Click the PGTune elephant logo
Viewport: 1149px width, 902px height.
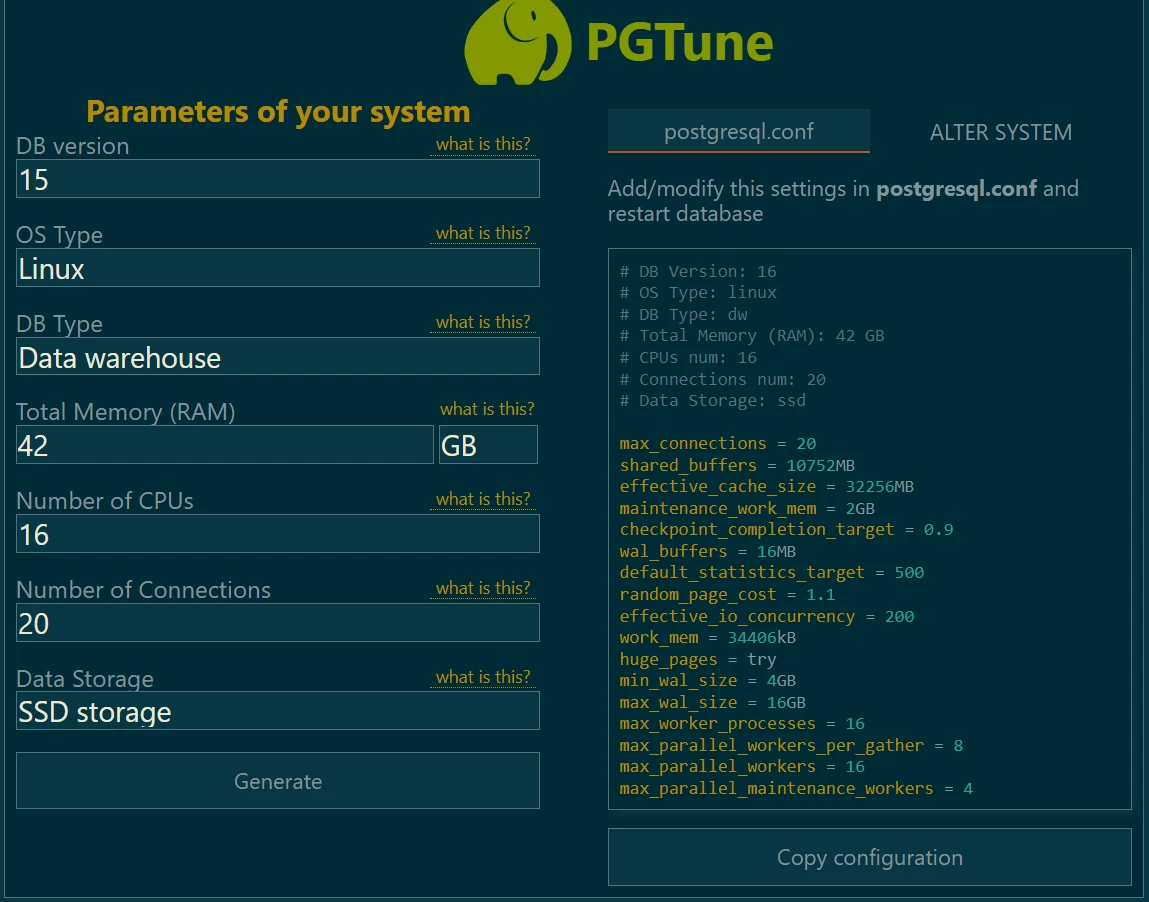[x=516, y=42]
